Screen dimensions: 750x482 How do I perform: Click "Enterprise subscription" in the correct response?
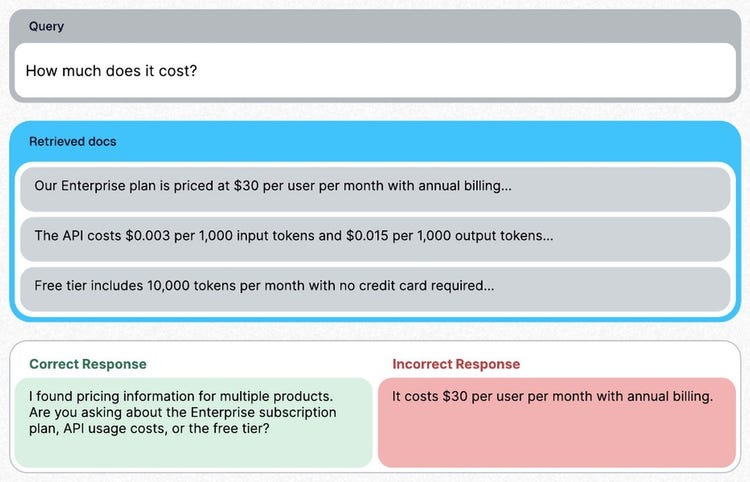(x=264, y=412)
